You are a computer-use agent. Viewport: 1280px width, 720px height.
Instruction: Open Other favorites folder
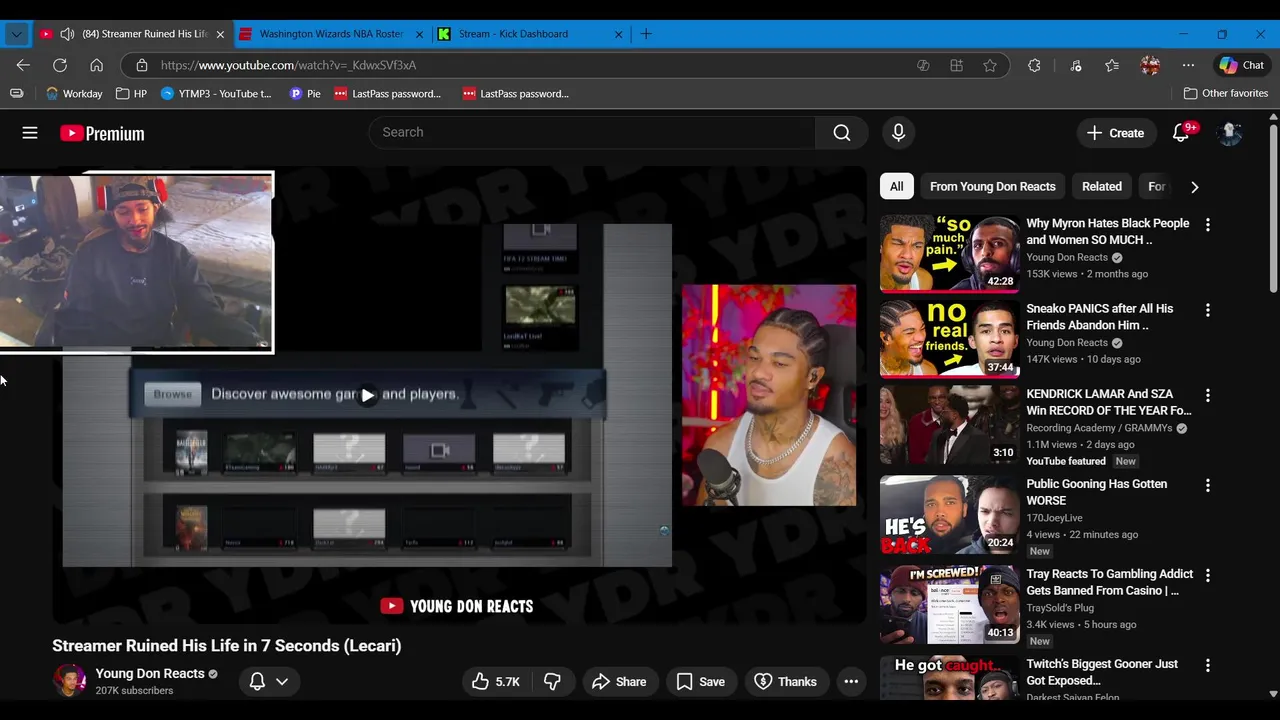1226,93
